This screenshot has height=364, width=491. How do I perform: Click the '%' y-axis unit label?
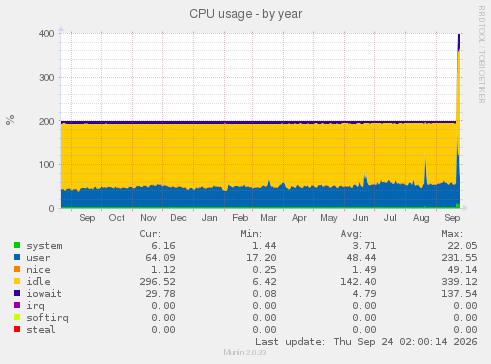point(10,120)
